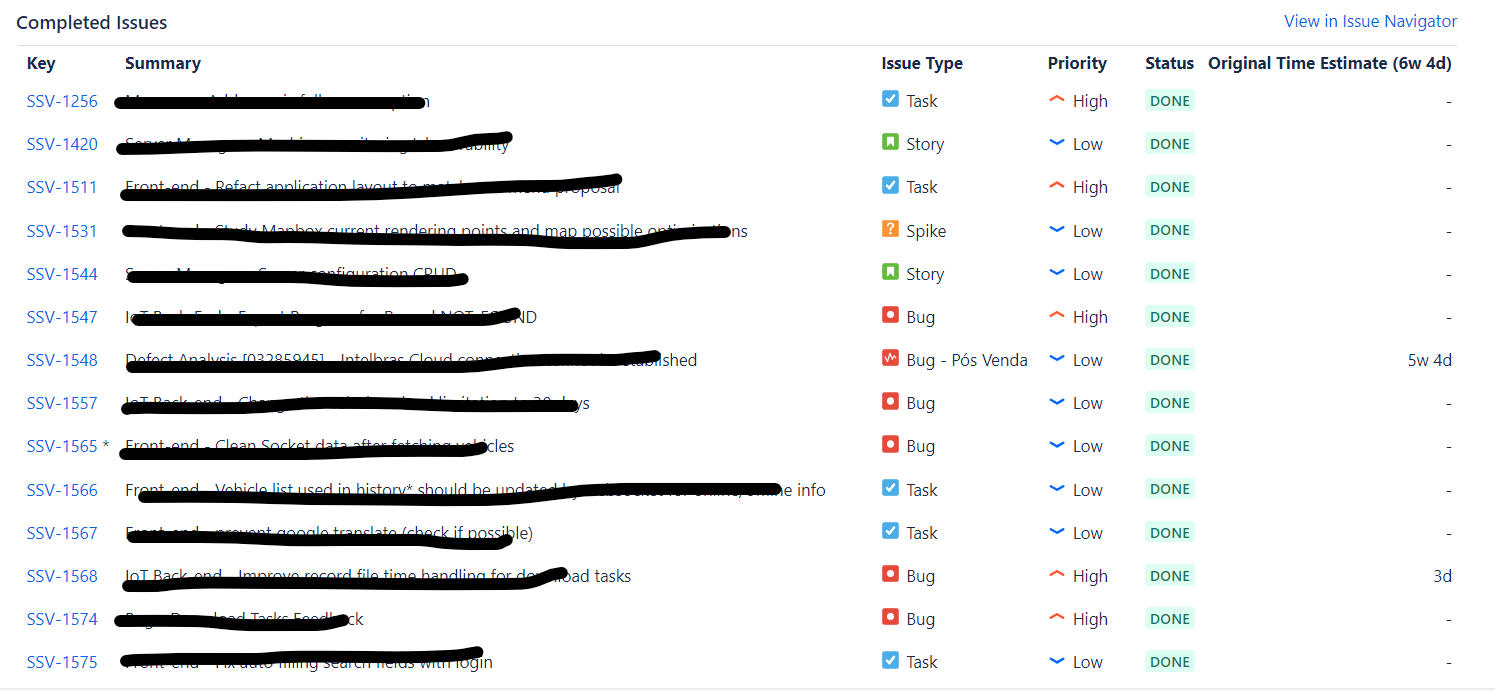Click the Low priority chevron for SSV-1557
1495x691 pixels.
[x=1057, y=401]
